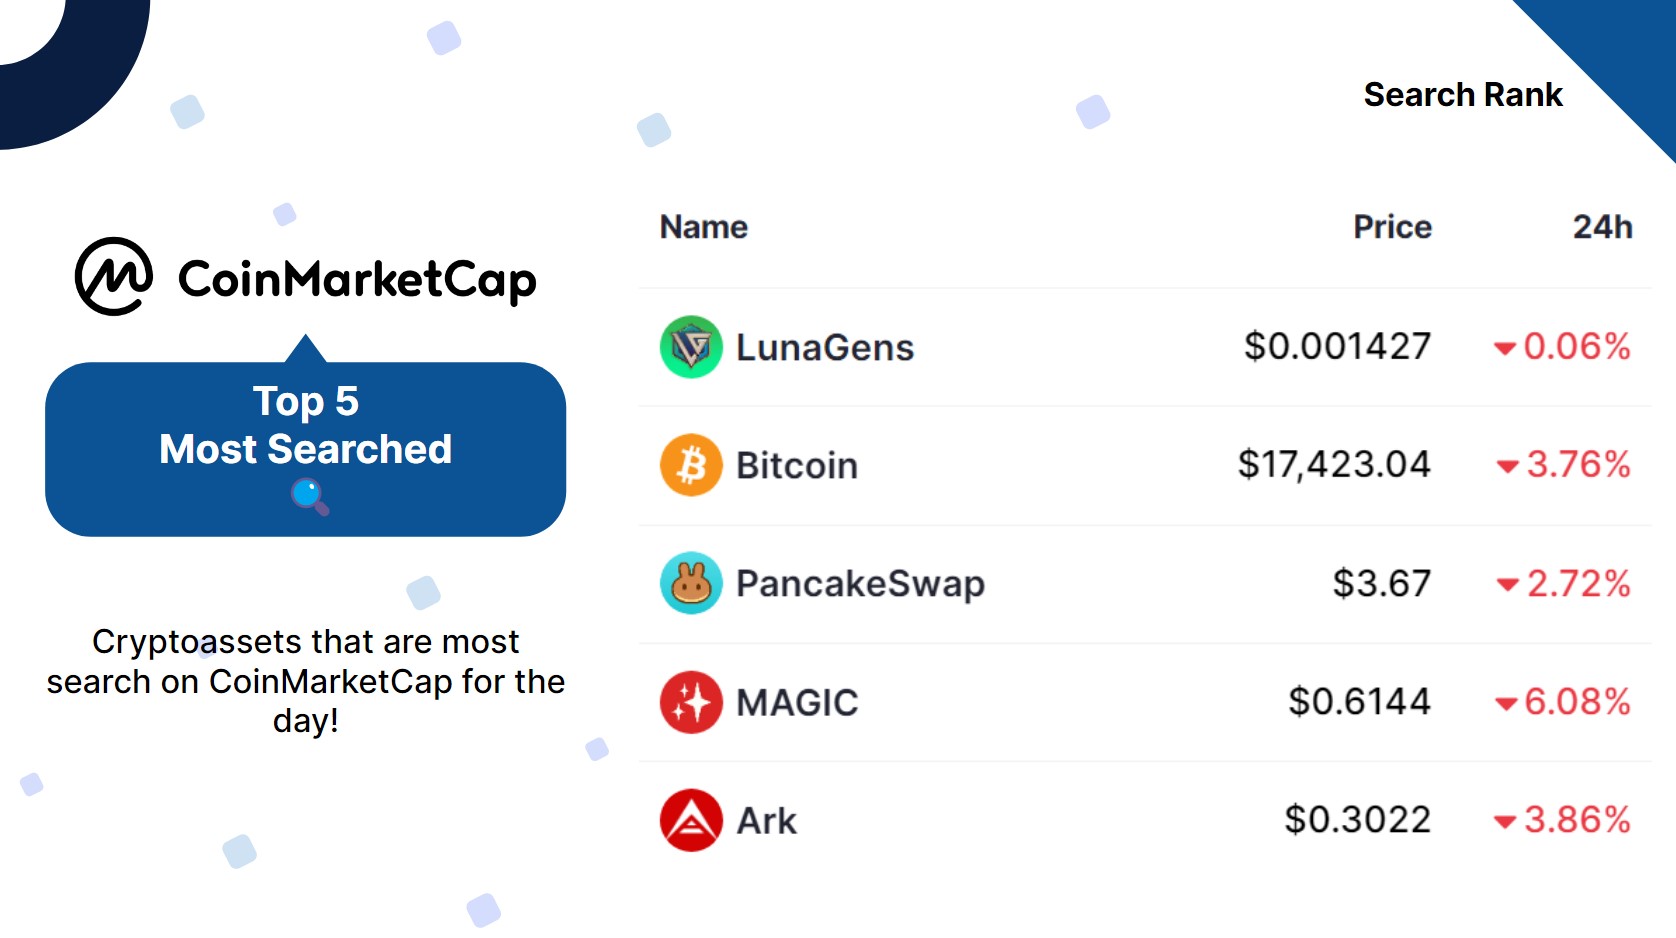Click the red Ark triangle icon
The width and height of the screenshot is (1676, 938).
point(691,820)
